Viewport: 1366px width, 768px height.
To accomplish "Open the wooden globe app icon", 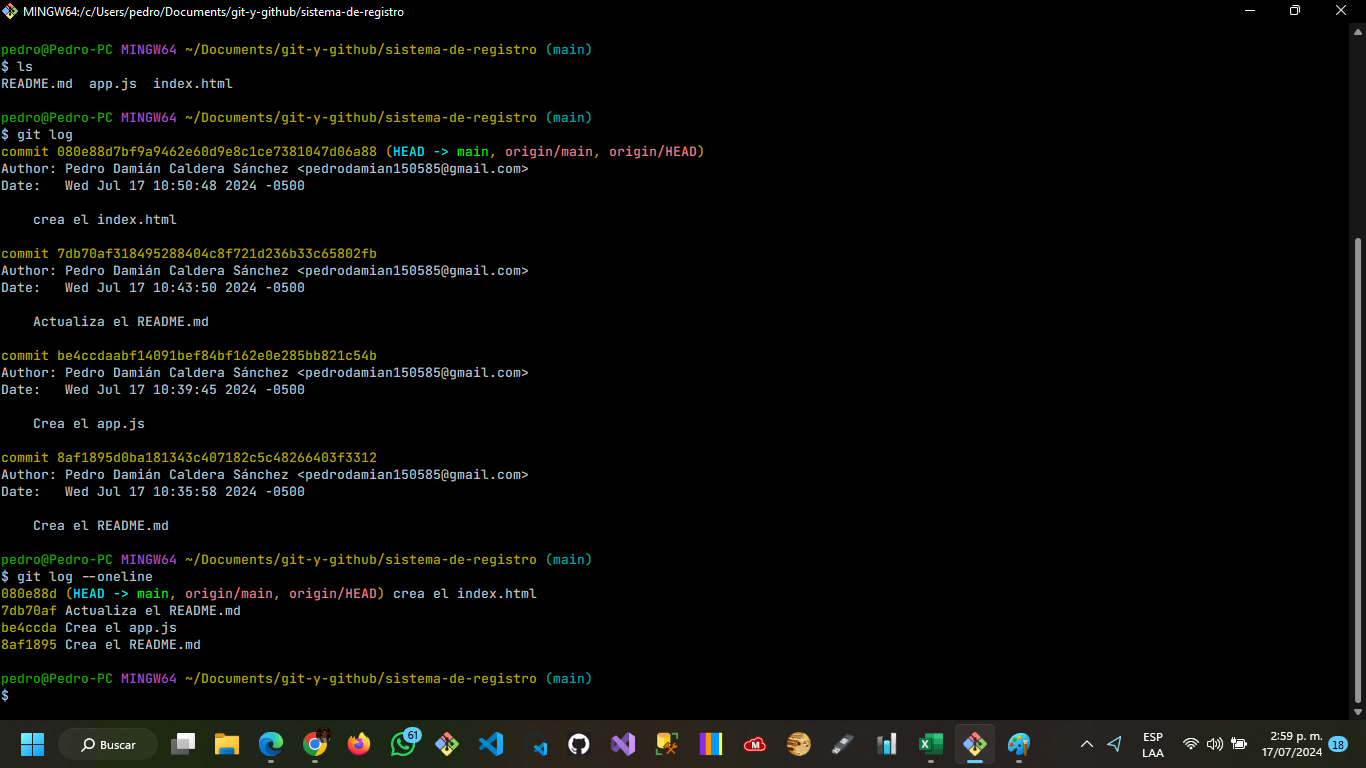I will click(x=799, y=744).
